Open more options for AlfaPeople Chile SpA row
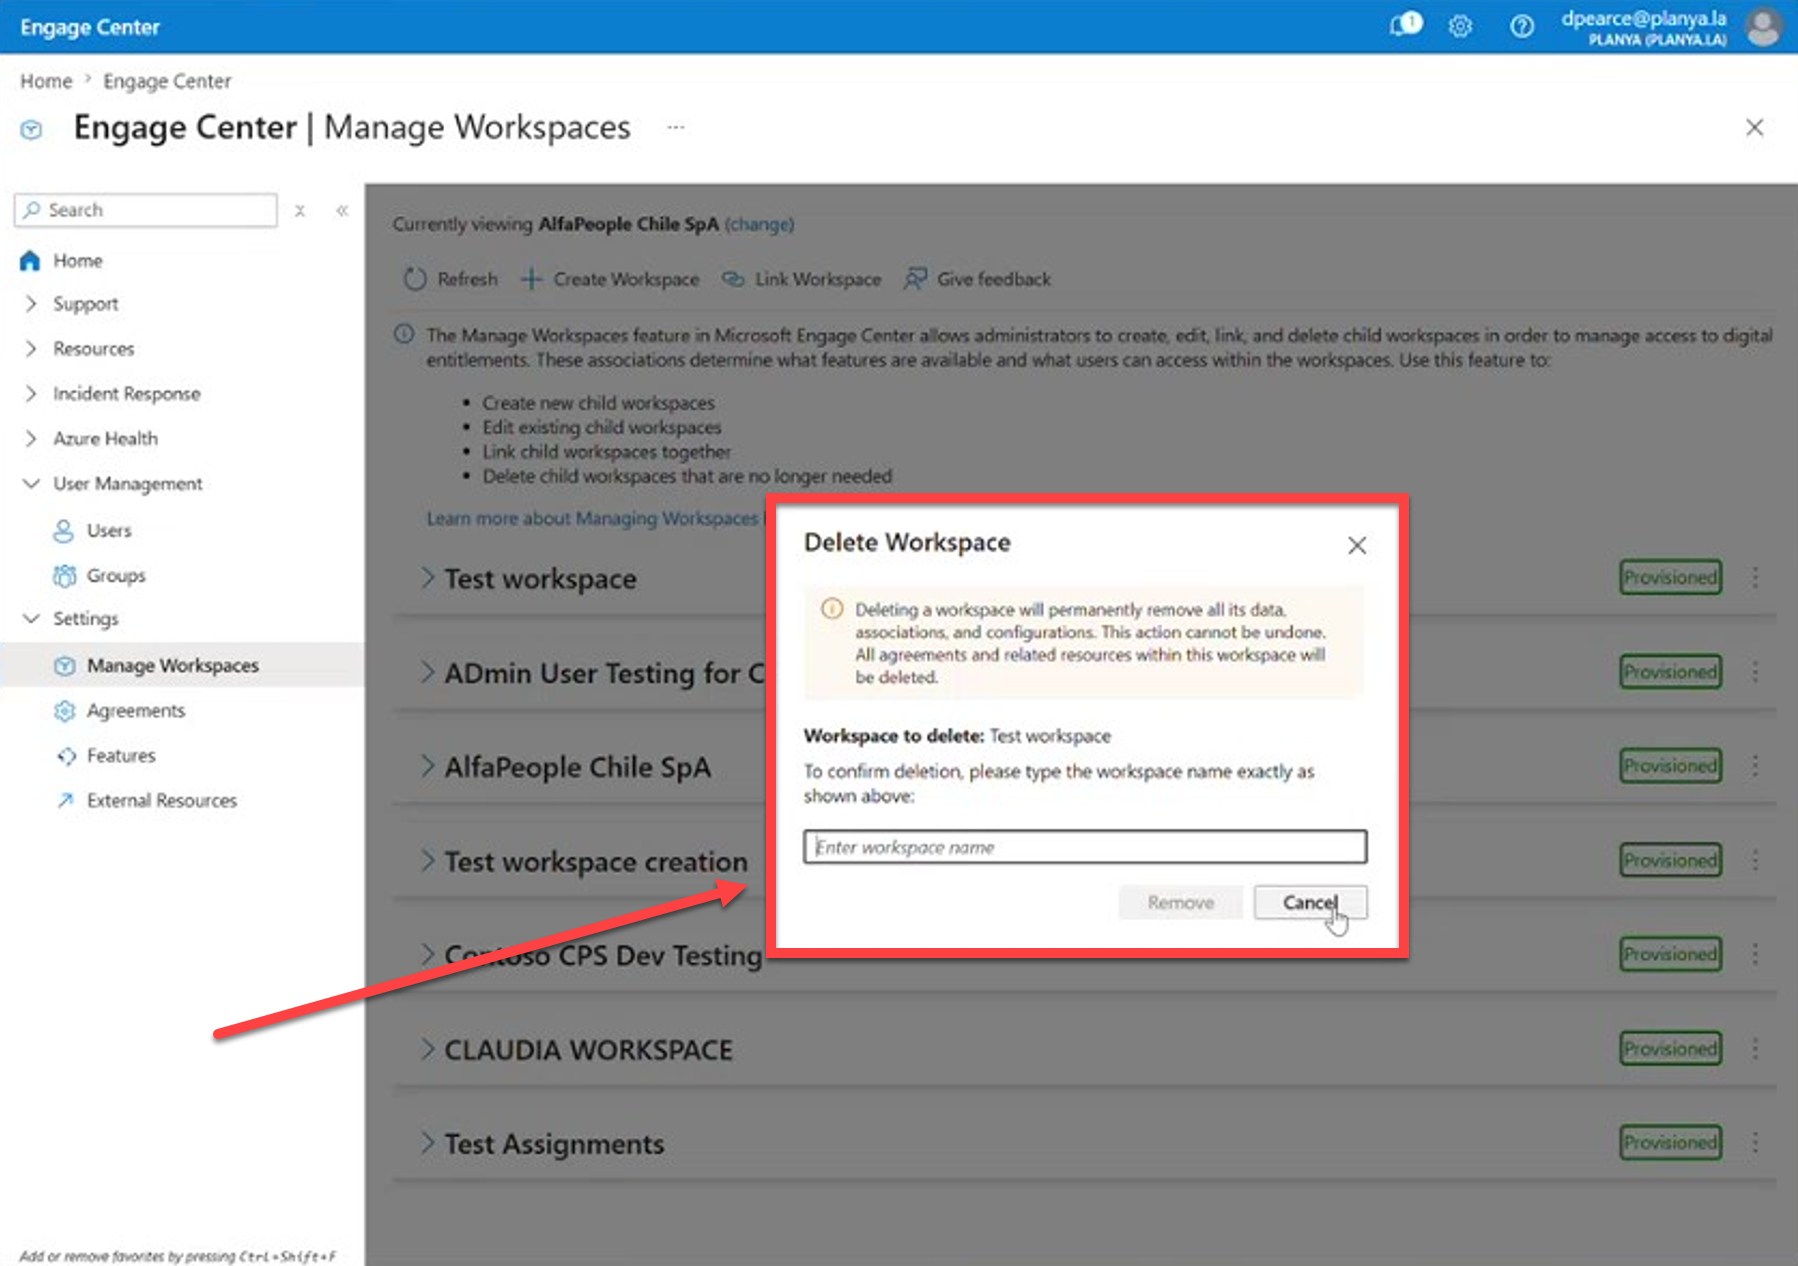 point(1755,766)
